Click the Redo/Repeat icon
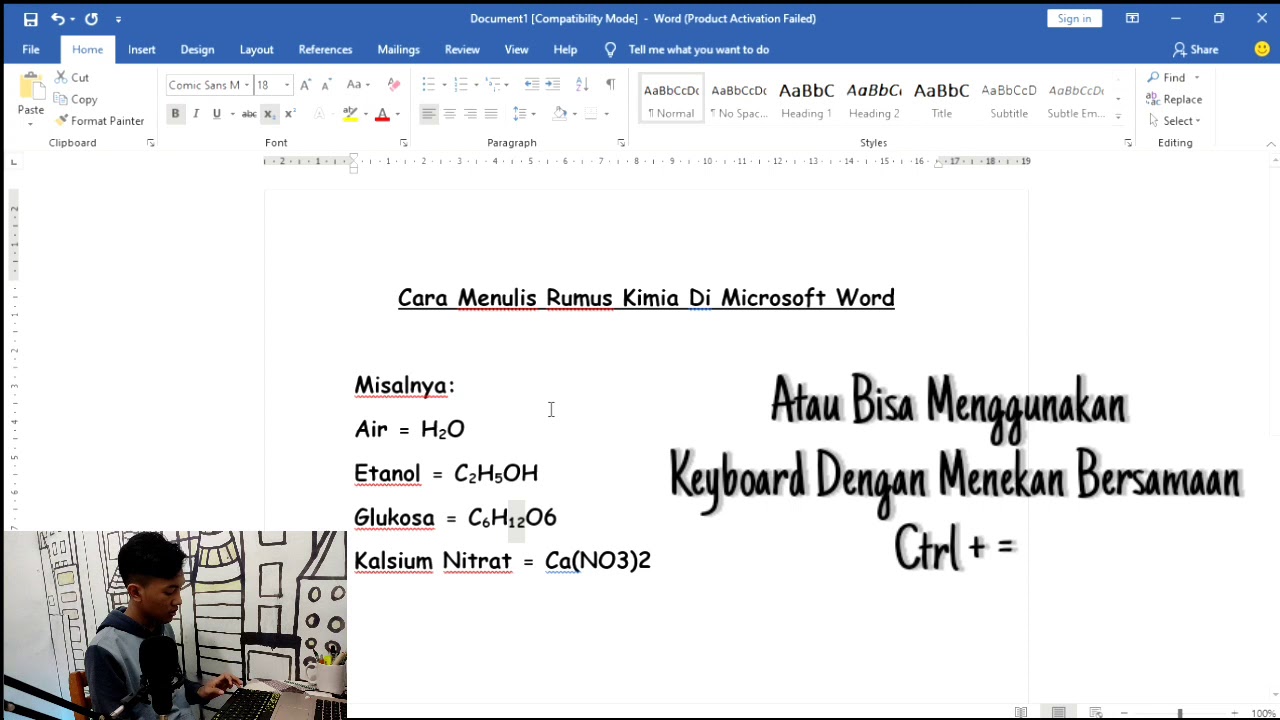 point(92,19)
